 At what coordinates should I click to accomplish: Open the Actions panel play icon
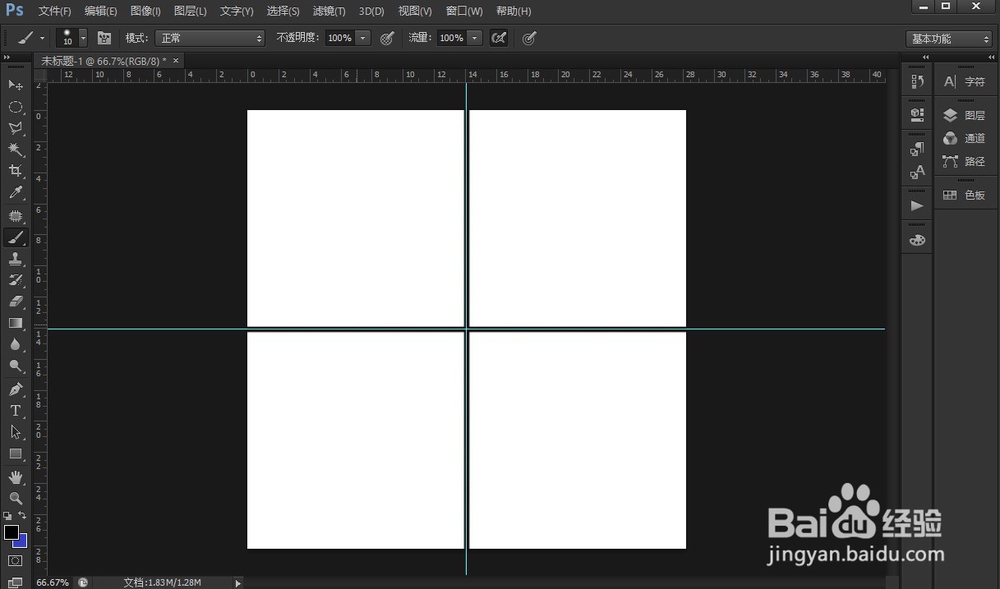tap(917, 205)
